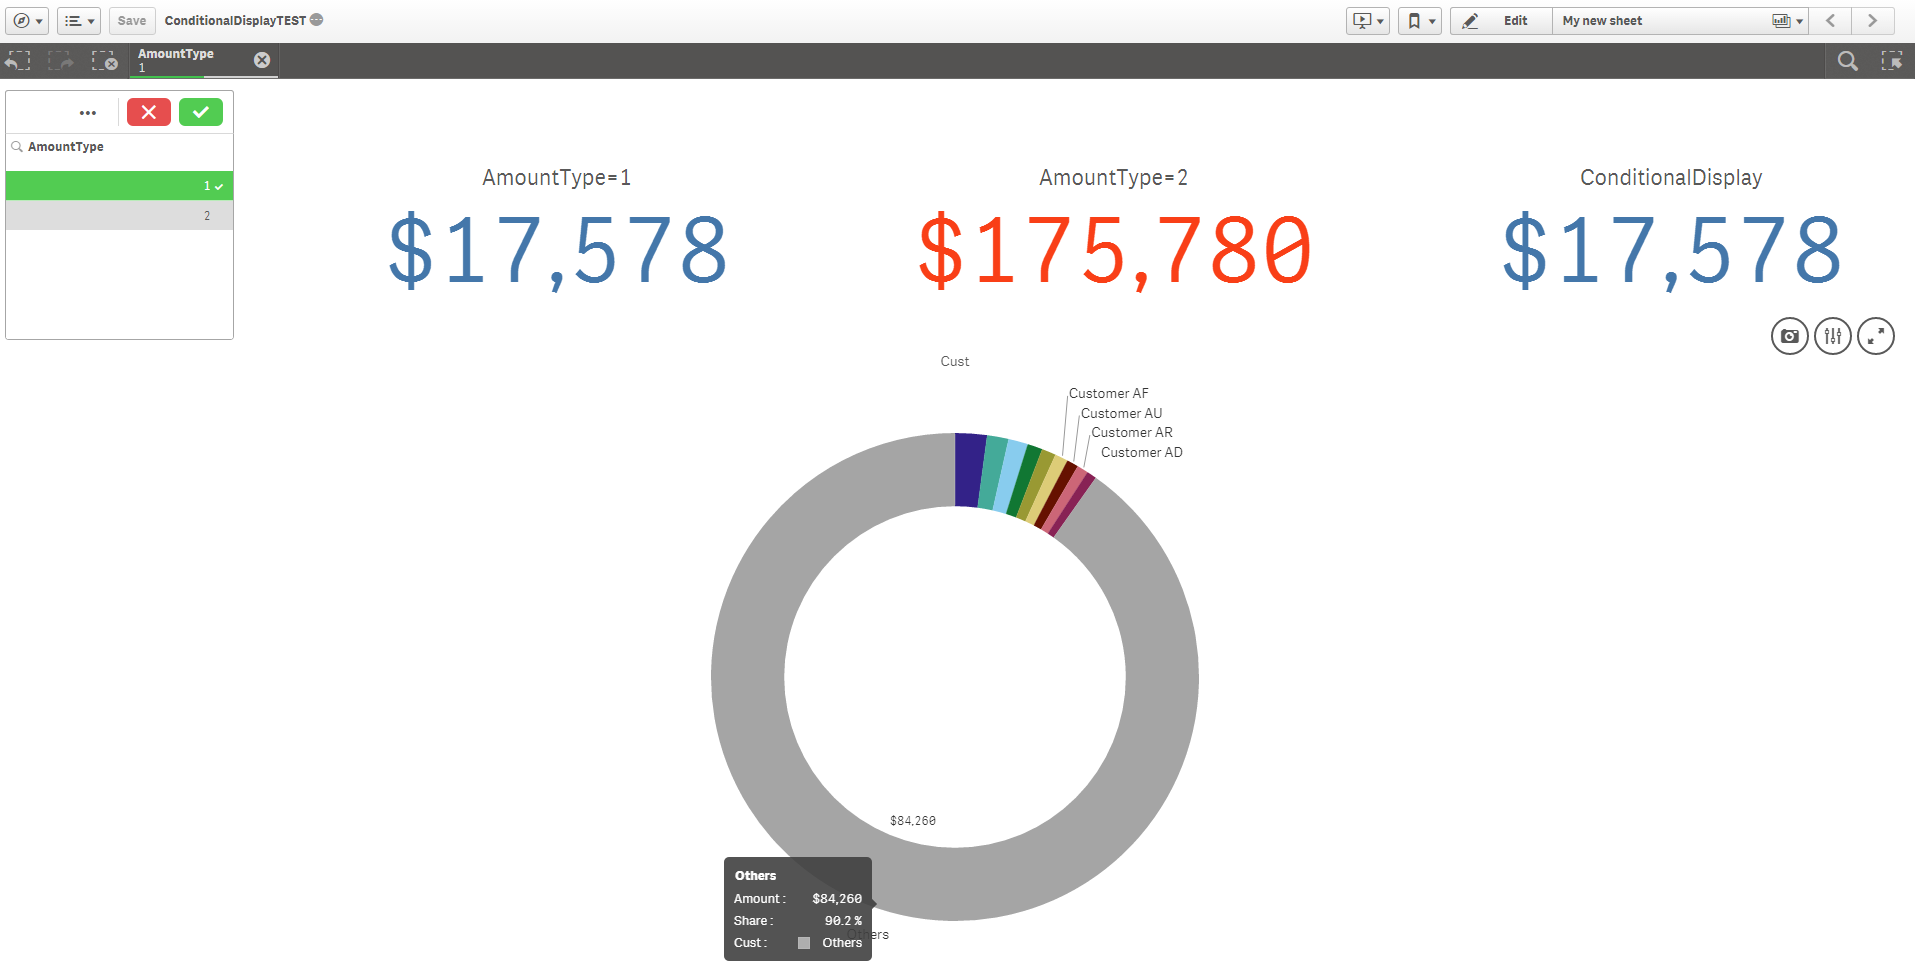Click the Edit sheet button
The height and width of the screenshot is (979, 1915).
click(1501, 20)
